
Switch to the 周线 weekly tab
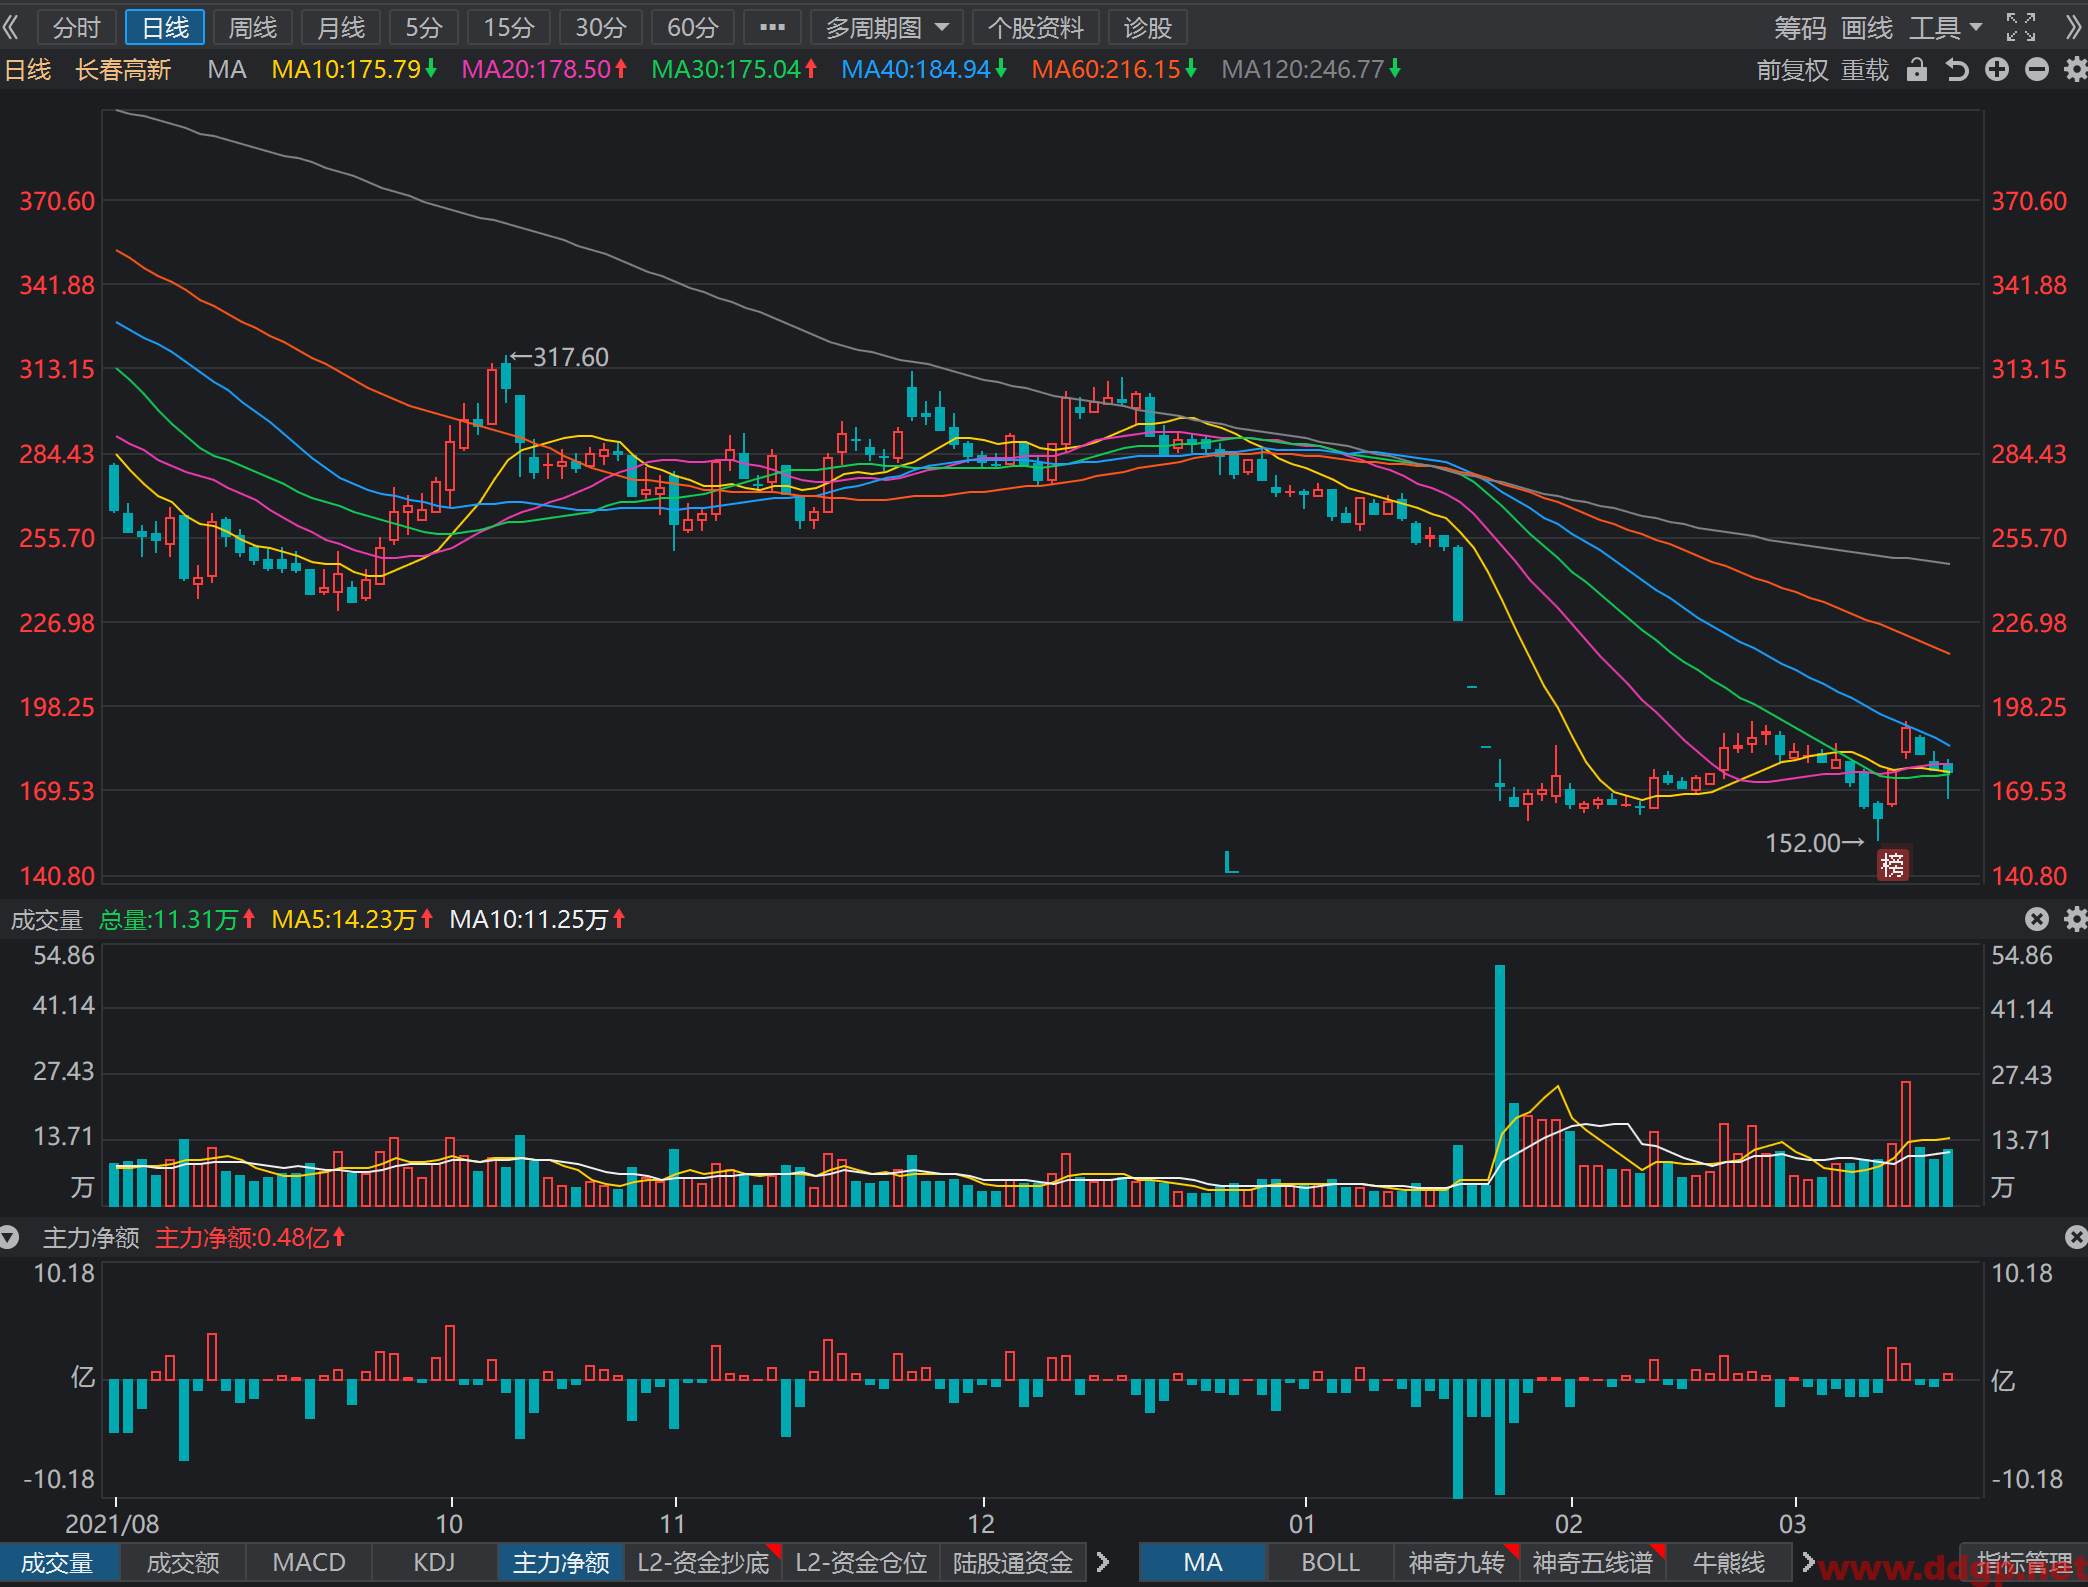pyautogui.click(x=253, y=28)
